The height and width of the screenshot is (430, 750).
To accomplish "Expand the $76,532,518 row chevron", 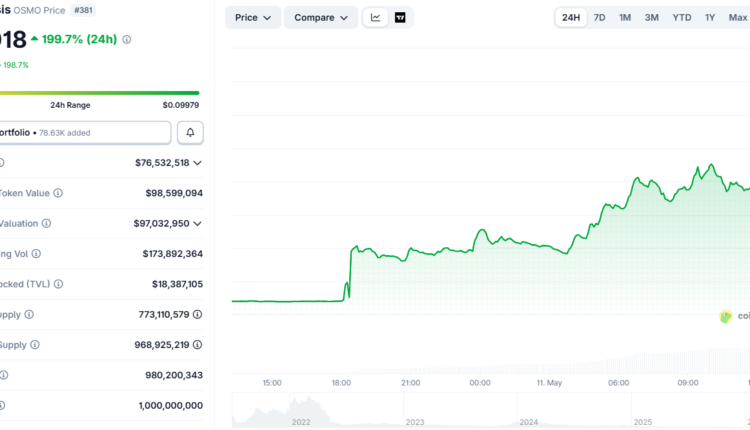I will coord(198,163).
